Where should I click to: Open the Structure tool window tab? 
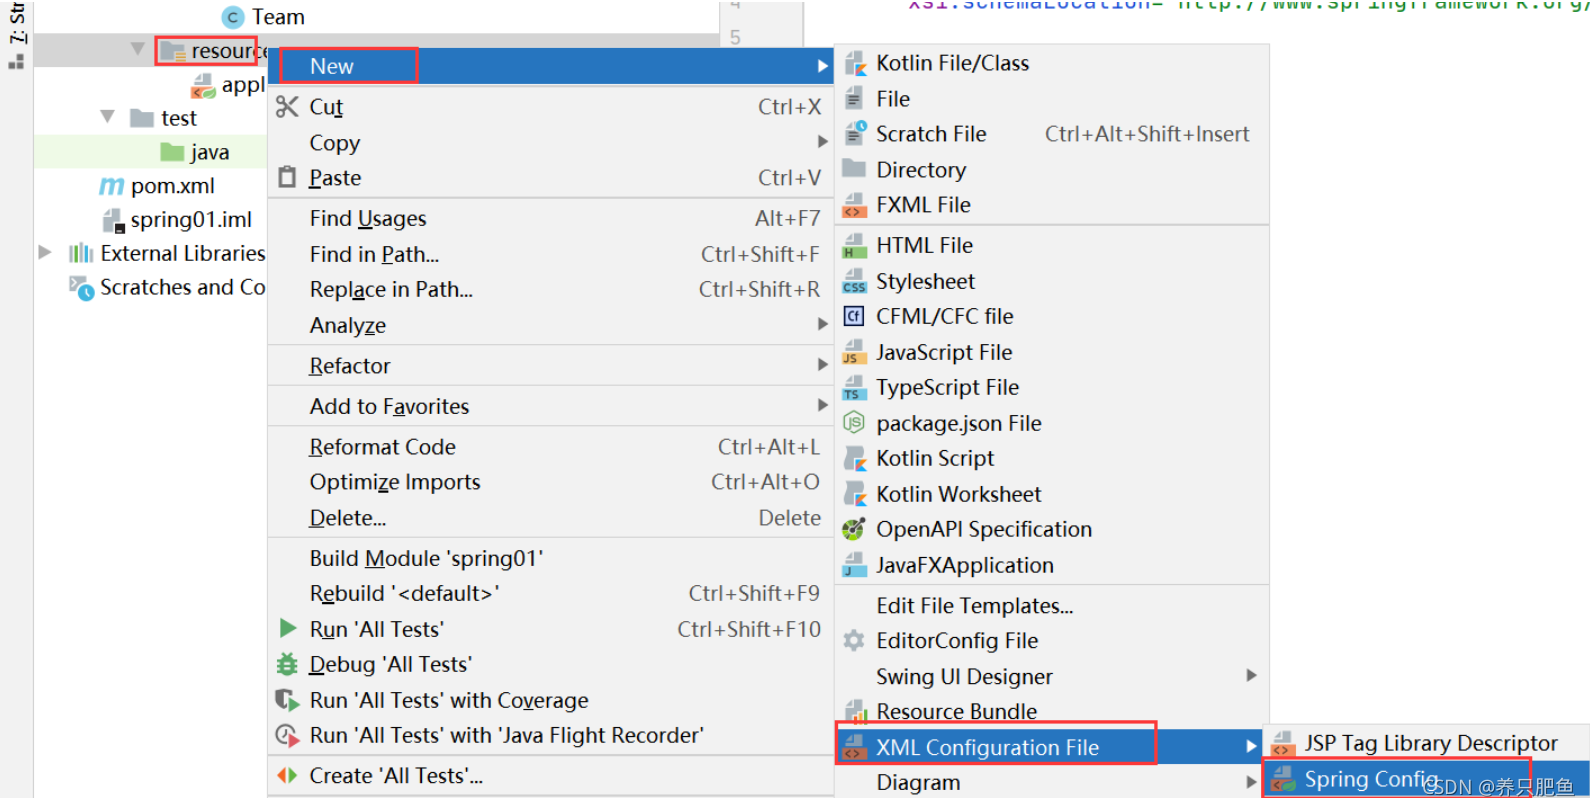[x=16, y=34]
